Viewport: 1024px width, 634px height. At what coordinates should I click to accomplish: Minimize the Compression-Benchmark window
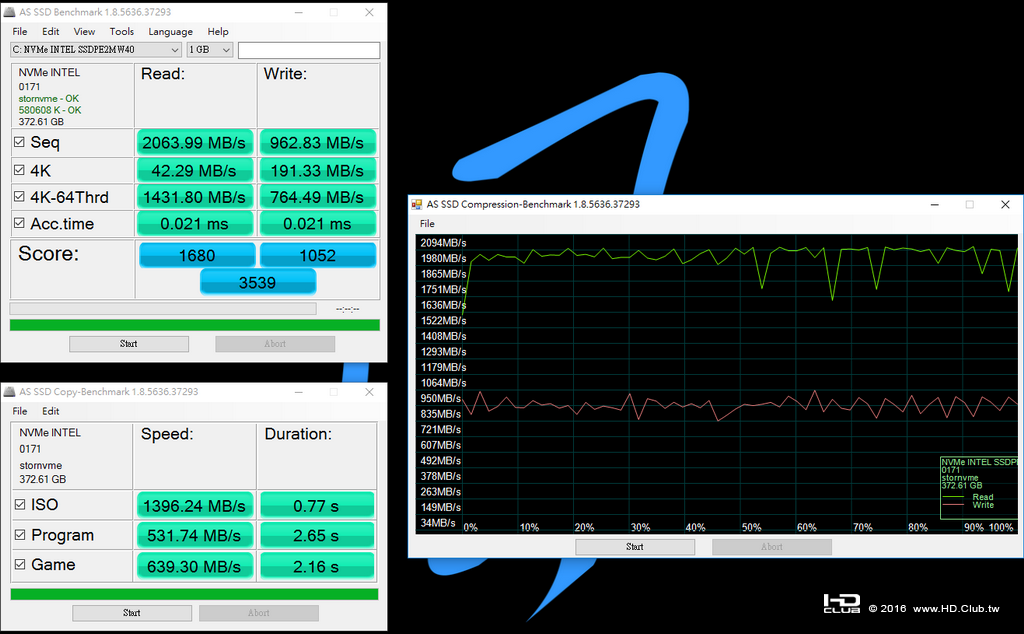tap(935, 204)
